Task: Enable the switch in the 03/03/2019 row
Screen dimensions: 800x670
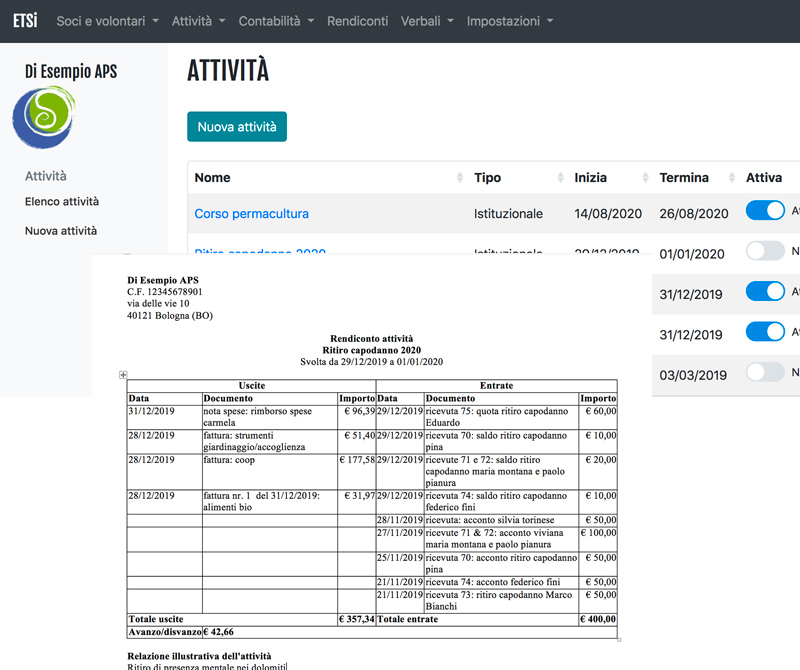Action: [x=765, y=372]
